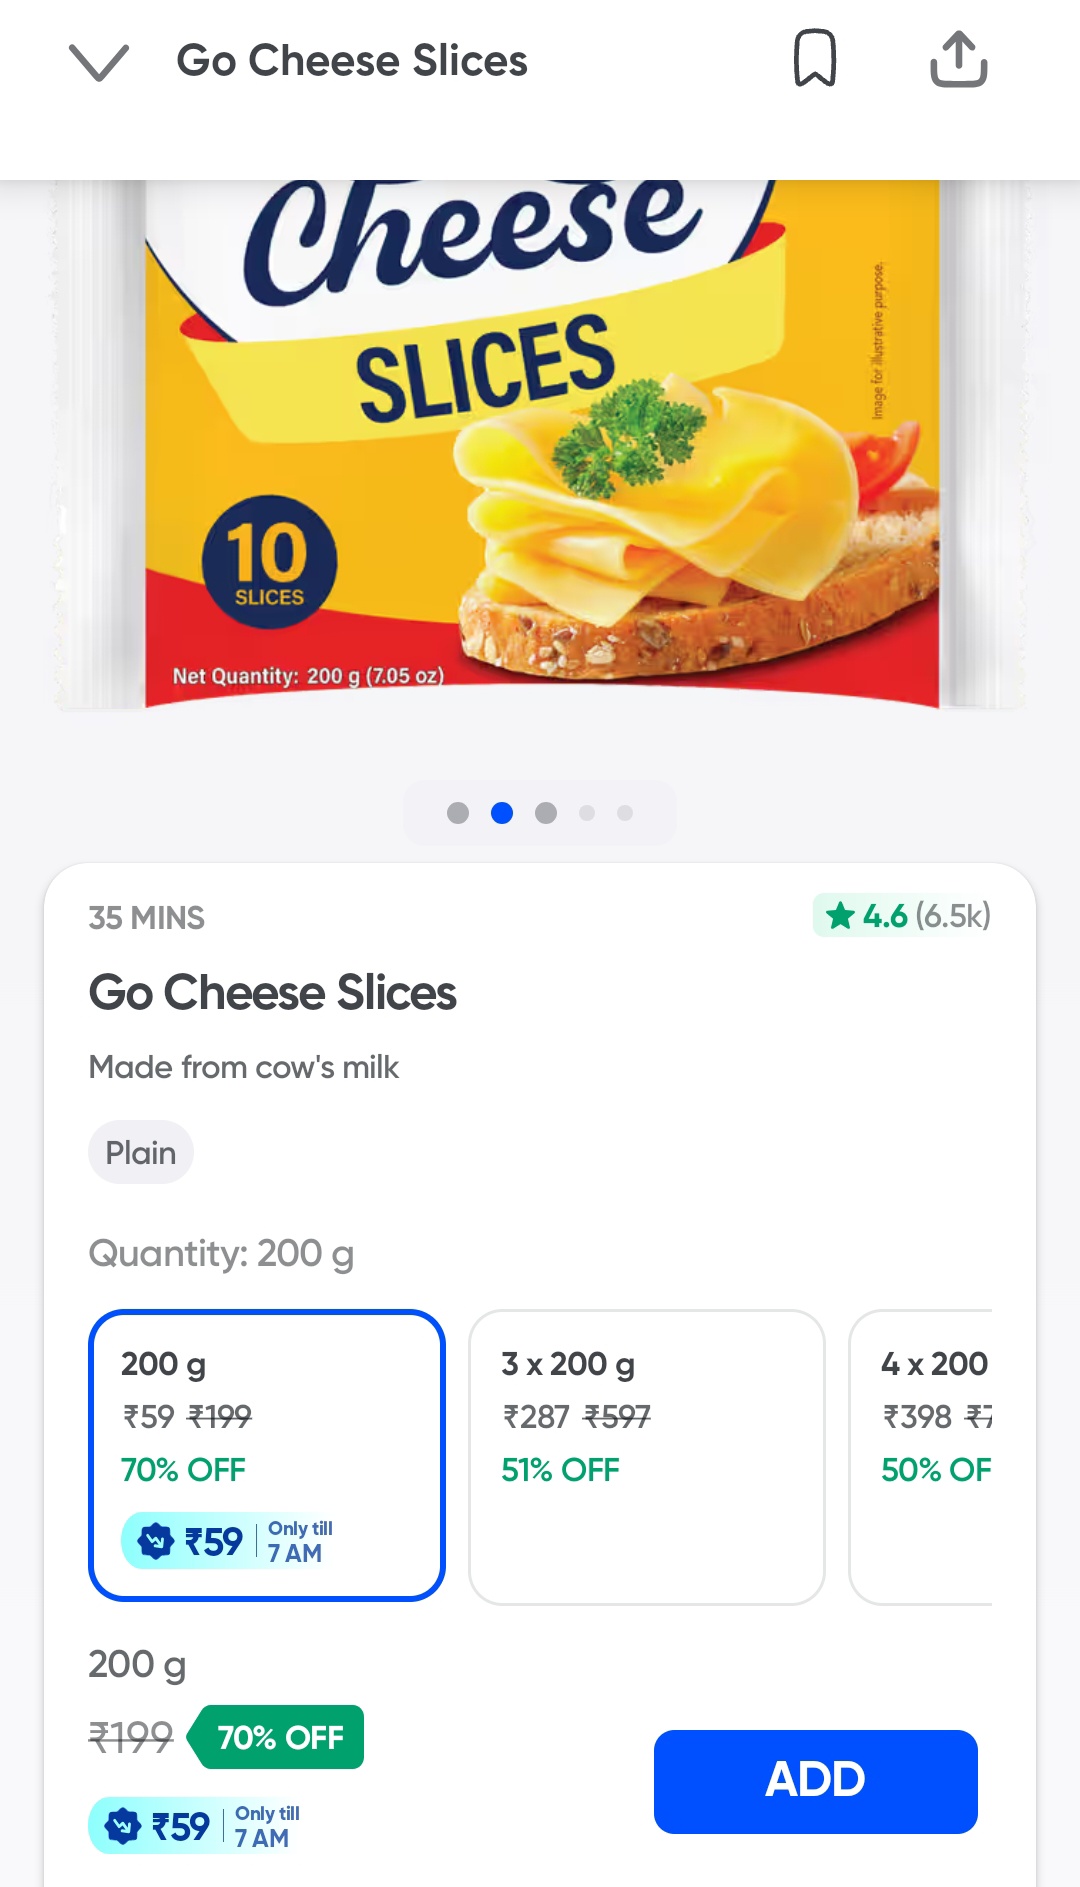Tap the 35 MINS delivery label
The width and height of the screenshot is (1080, 1887).
pyautogui.click(x=146, y=918)
